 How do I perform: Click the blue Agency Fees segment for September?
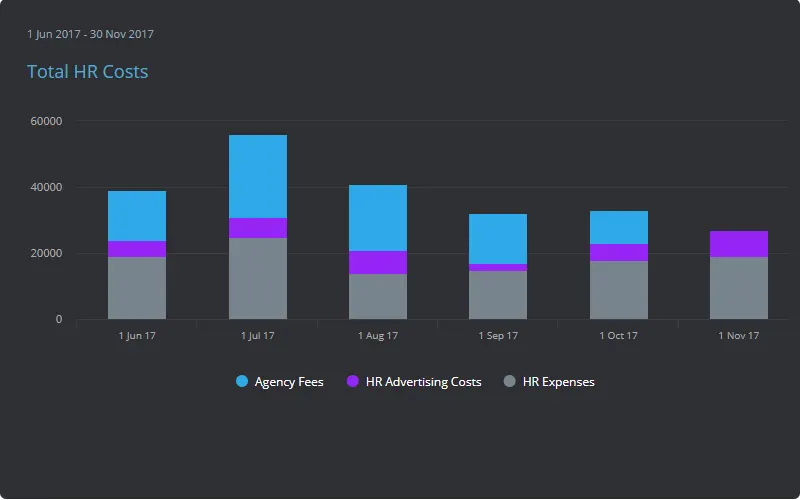point(498,239)
